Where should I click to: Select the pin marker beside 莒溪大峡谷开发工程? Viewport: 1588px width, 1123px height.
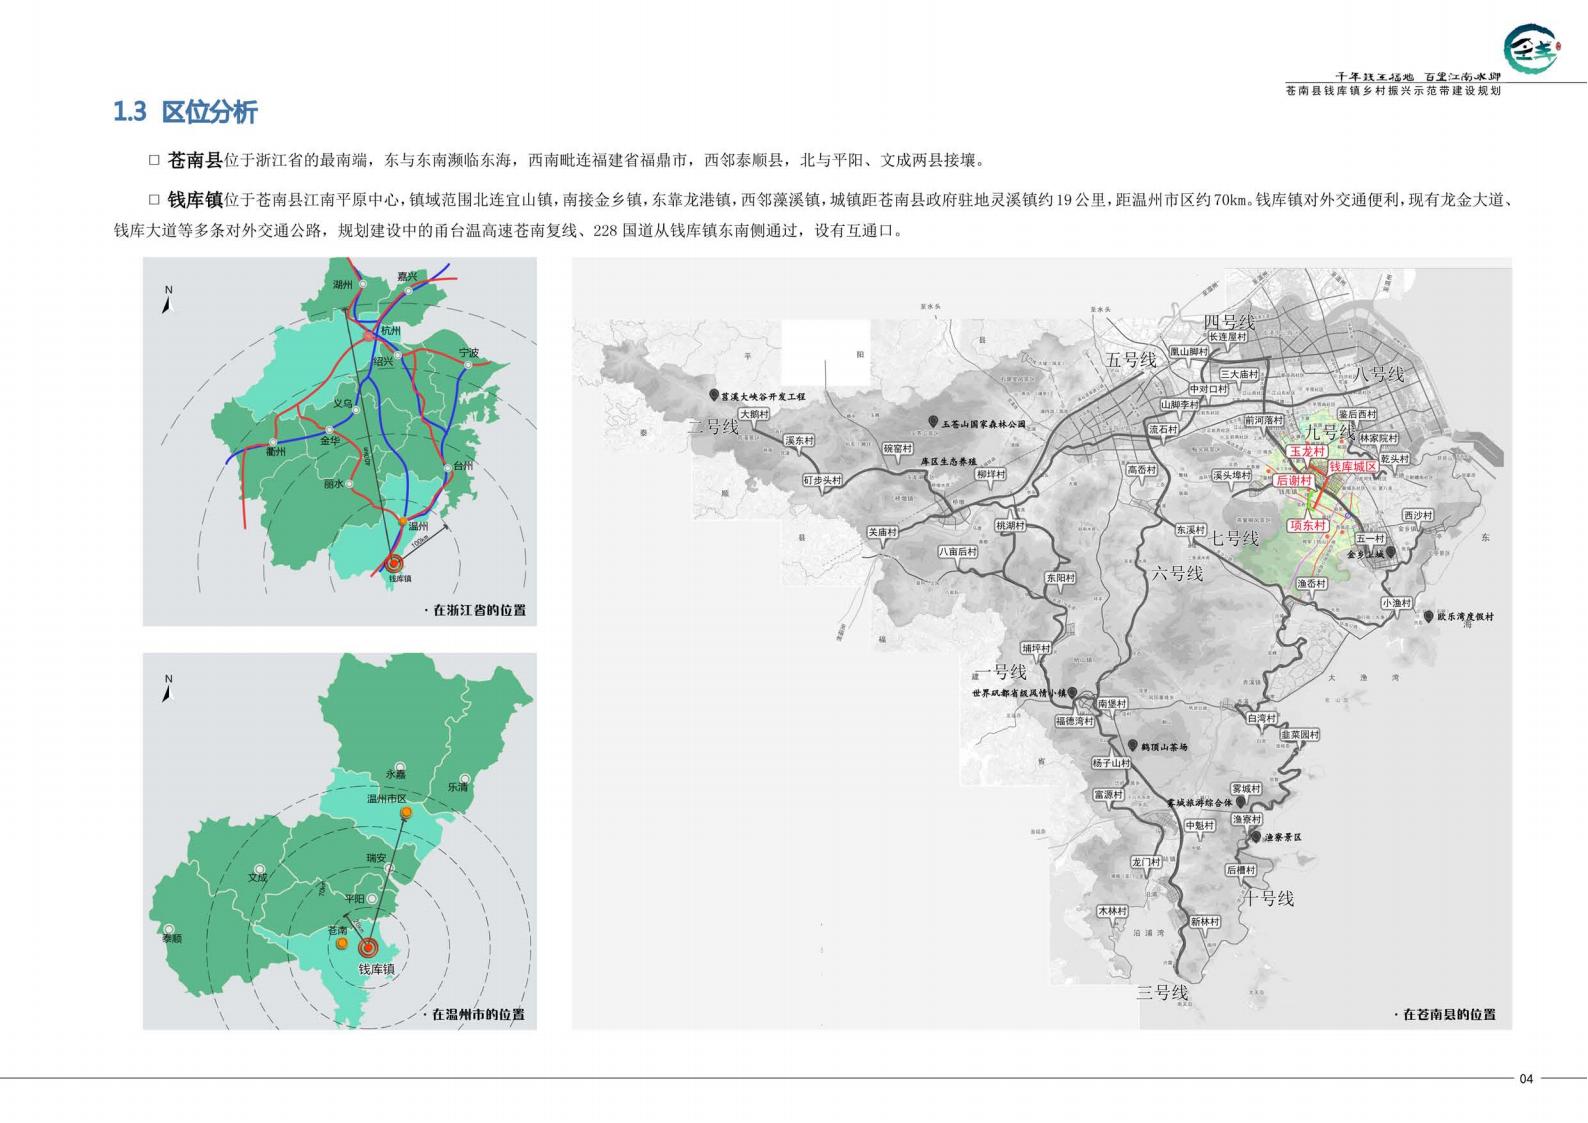tap(714, 396)
